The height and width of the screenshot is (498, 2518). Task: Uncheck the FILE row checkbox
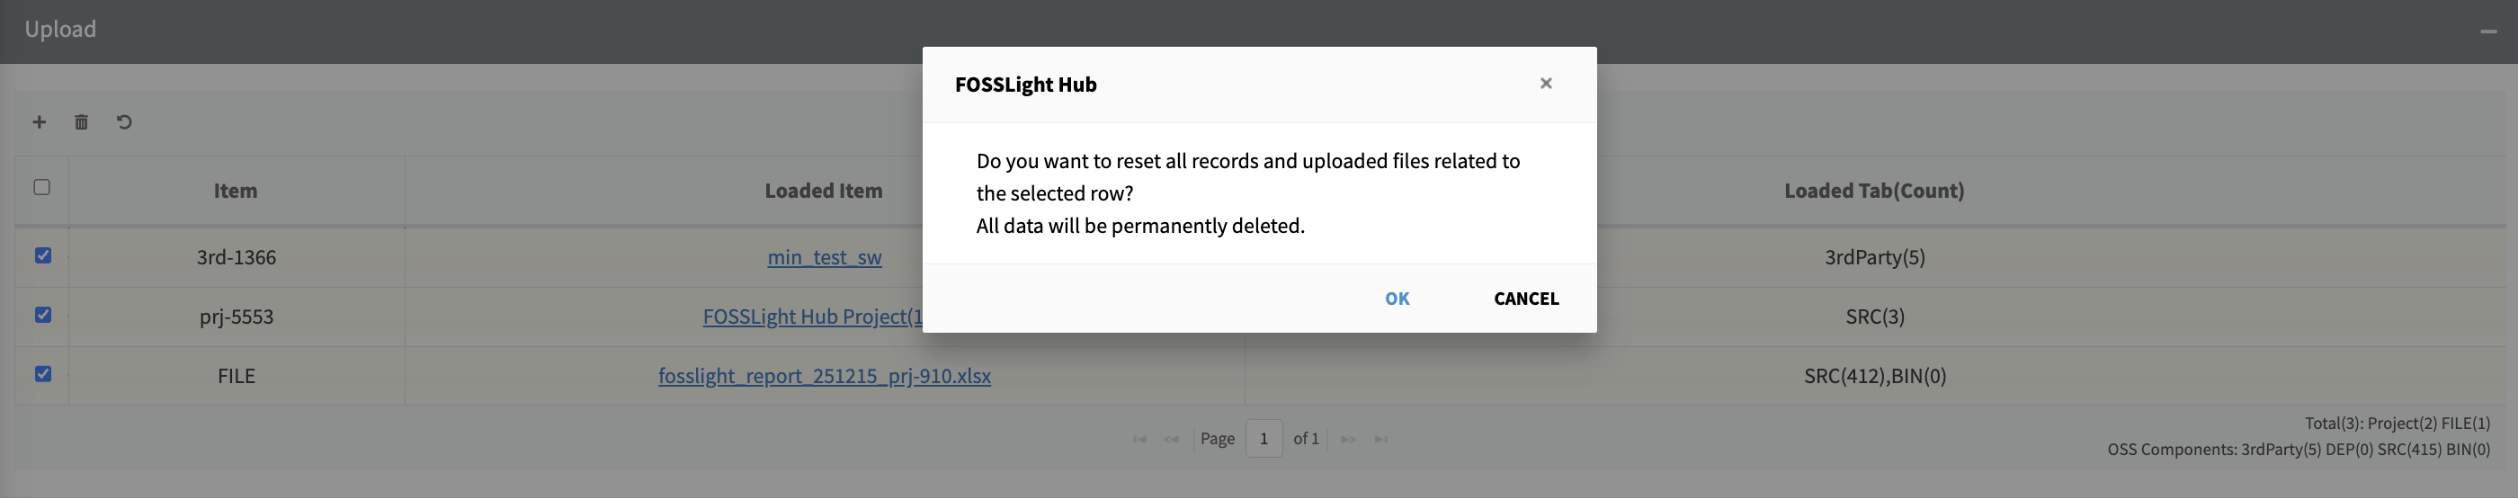(x=43, y=374)
